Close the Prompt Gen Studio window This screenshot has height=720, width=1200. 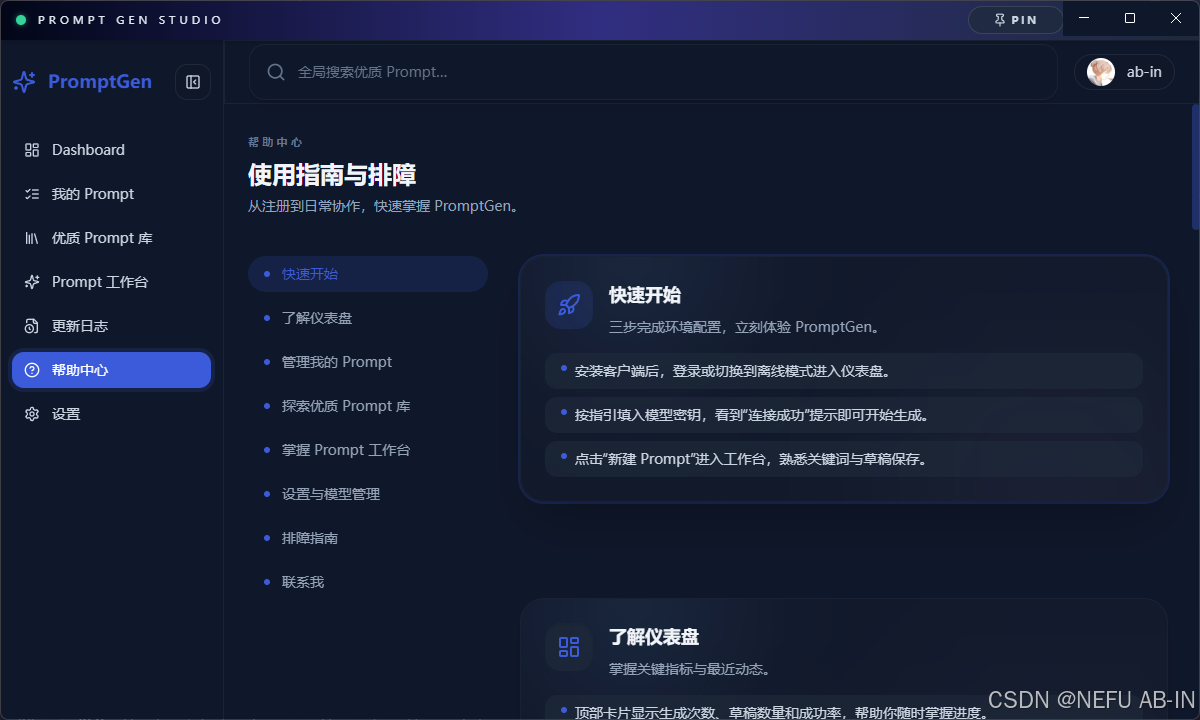coord(1176,19)
